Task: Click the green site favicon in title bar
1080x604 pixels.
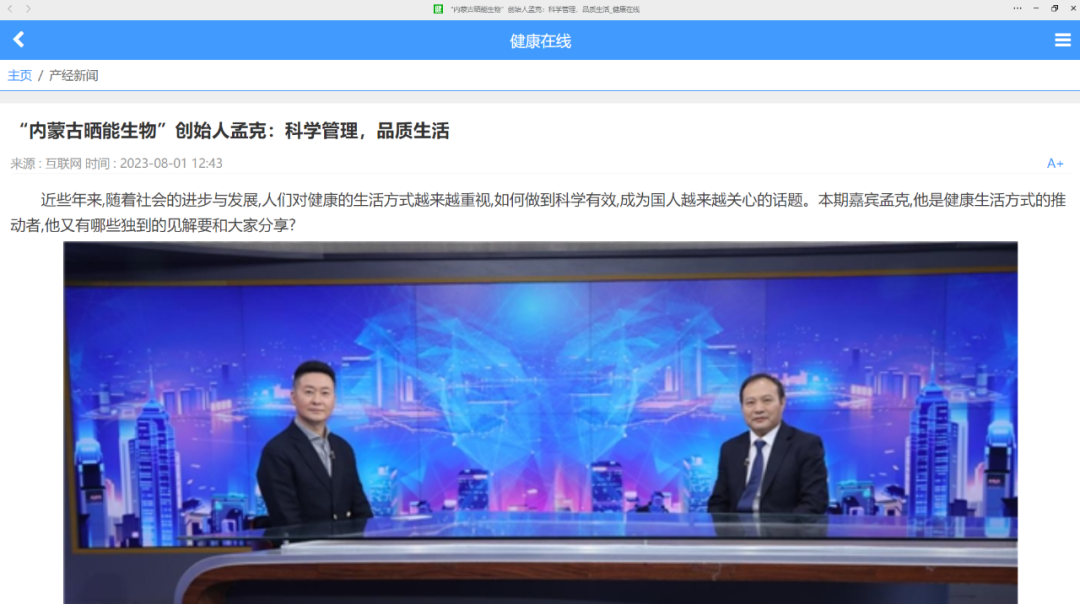Action: coord(438,9)
